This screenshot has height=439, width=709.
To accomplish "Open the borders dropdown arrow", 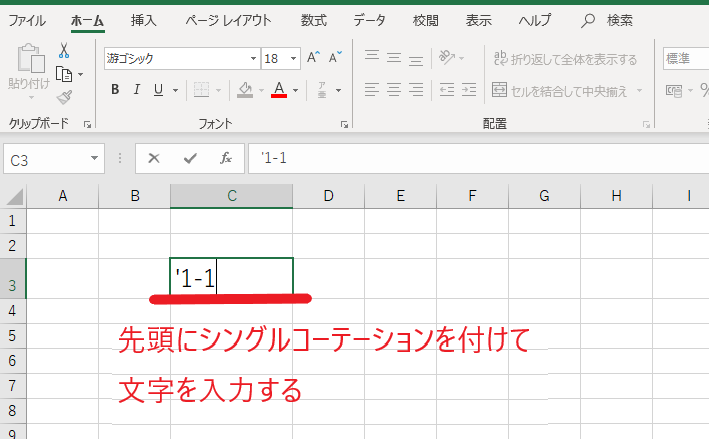I will click(x=218, y=90).
